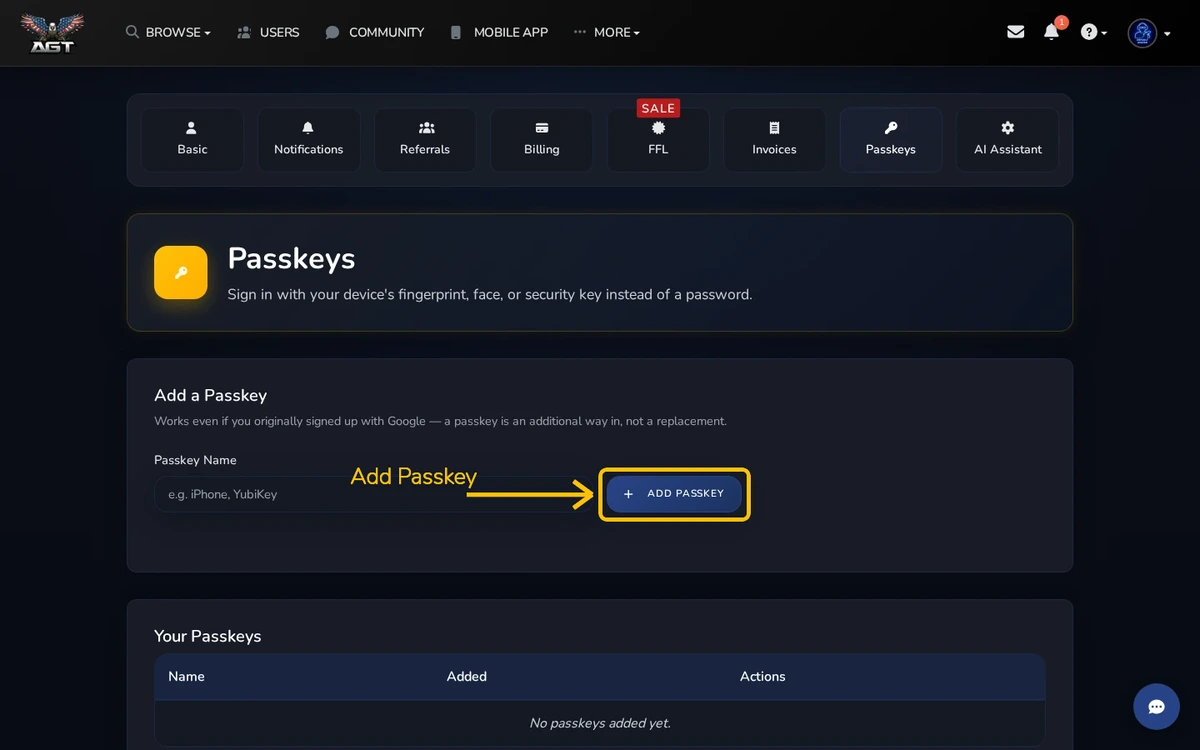1200x750 pixels.
Task: Click the 'Your Passkeys' heading
Action: click(x=208, y=636)
